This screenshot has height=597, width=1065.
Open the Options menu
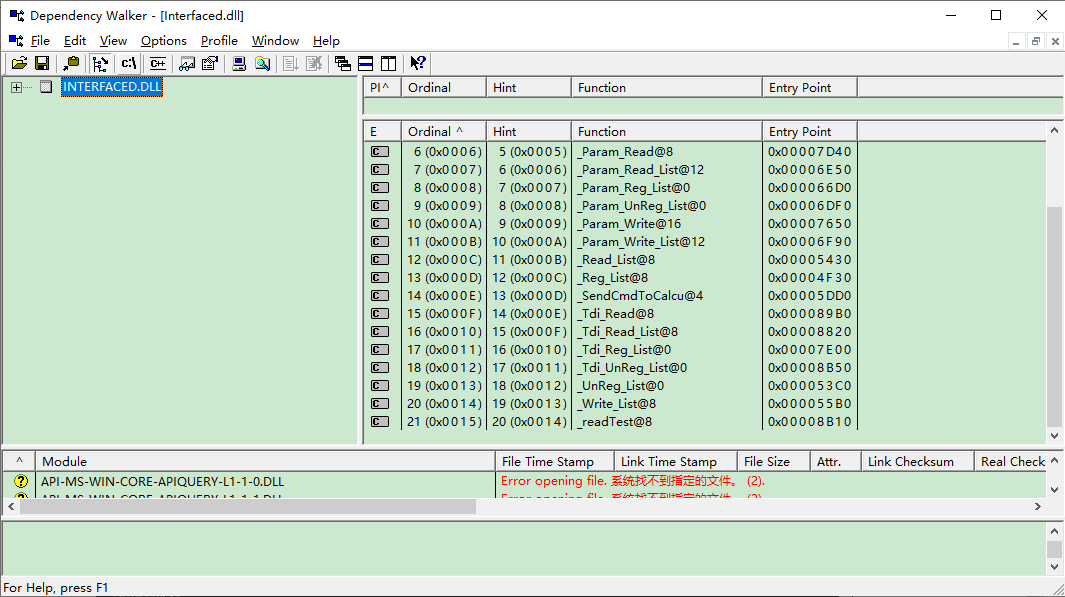(164, 41)
